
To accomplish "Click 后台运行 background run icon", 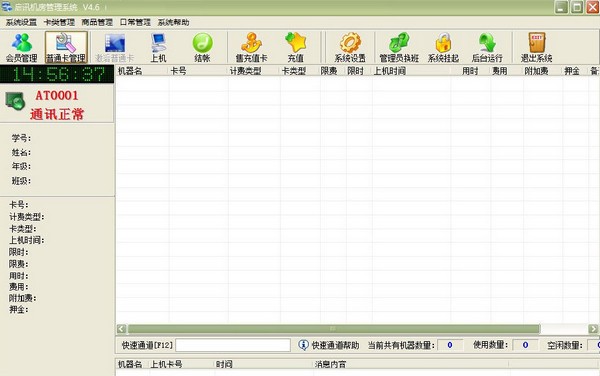I will pos(487,47).
